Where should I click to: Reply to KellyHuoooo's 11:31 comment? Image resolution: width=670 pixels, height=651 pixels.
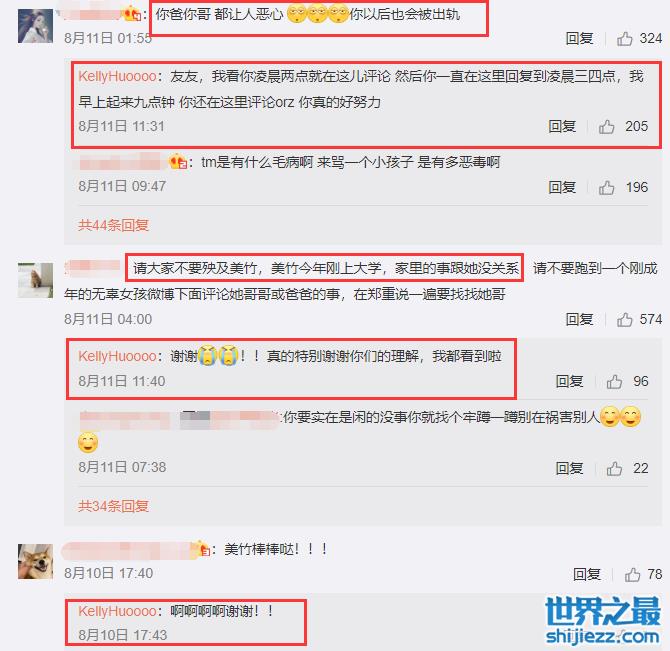562,126
